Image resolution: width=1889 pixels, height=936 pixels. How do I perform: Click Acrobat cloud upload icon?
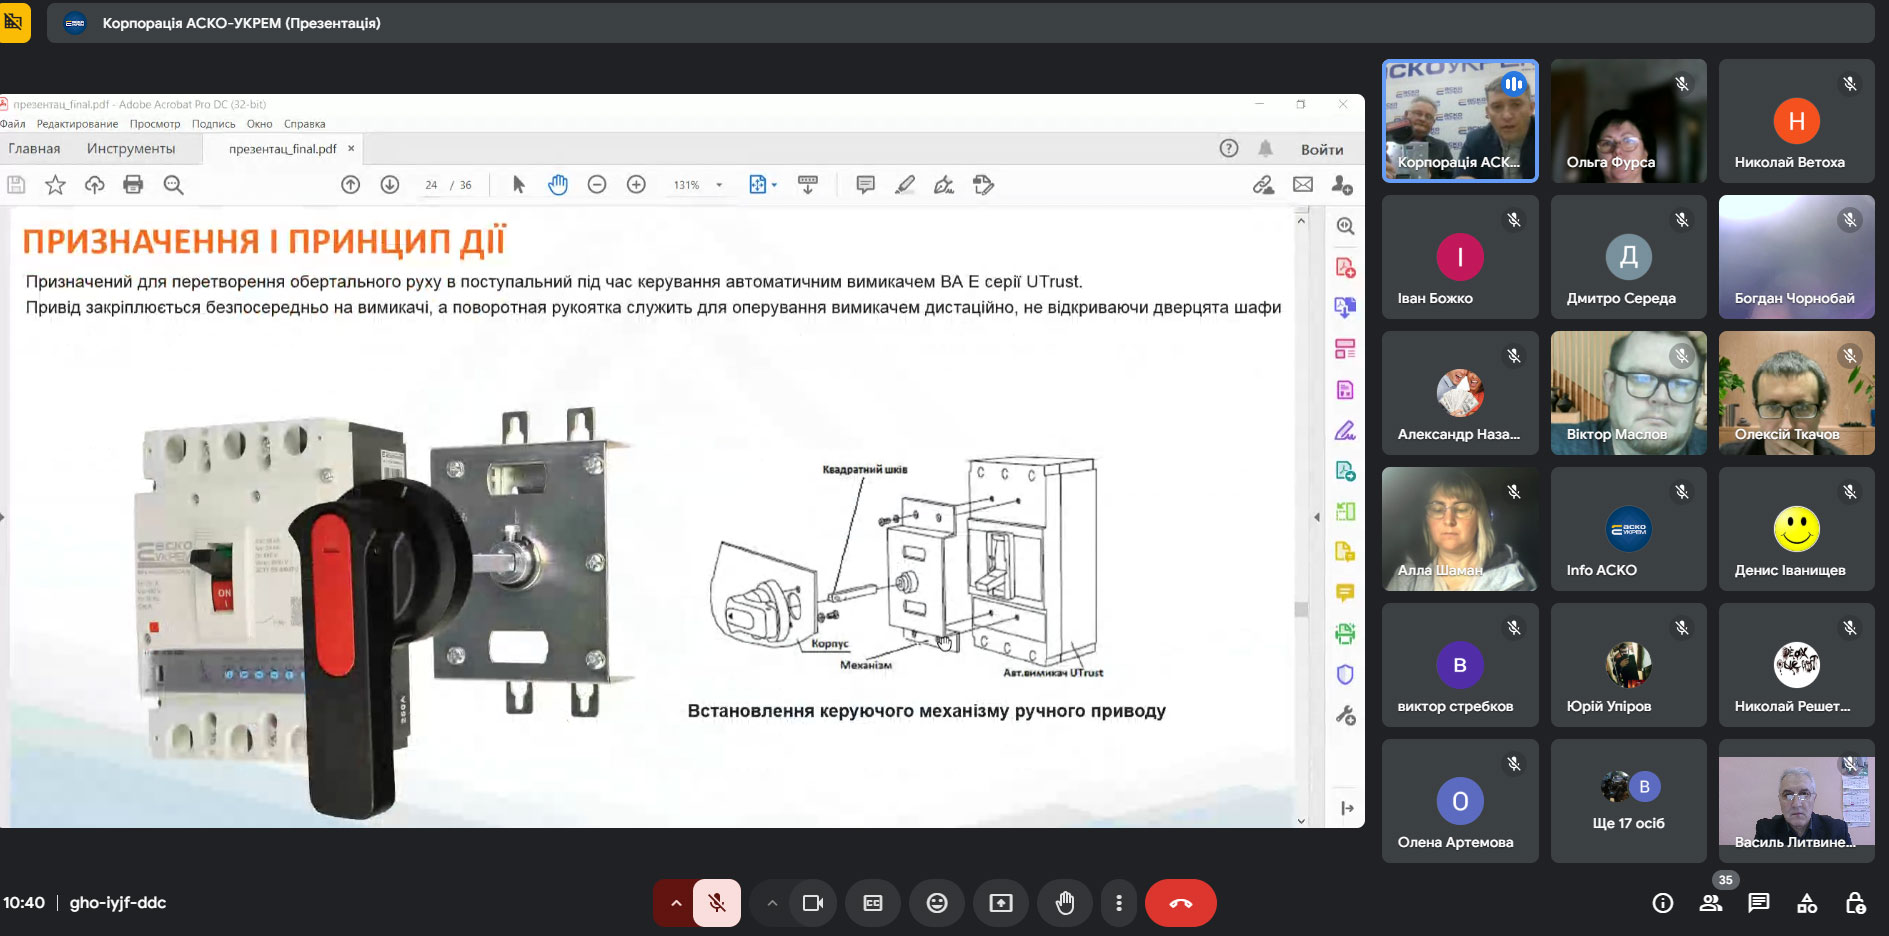click(94, 185)
